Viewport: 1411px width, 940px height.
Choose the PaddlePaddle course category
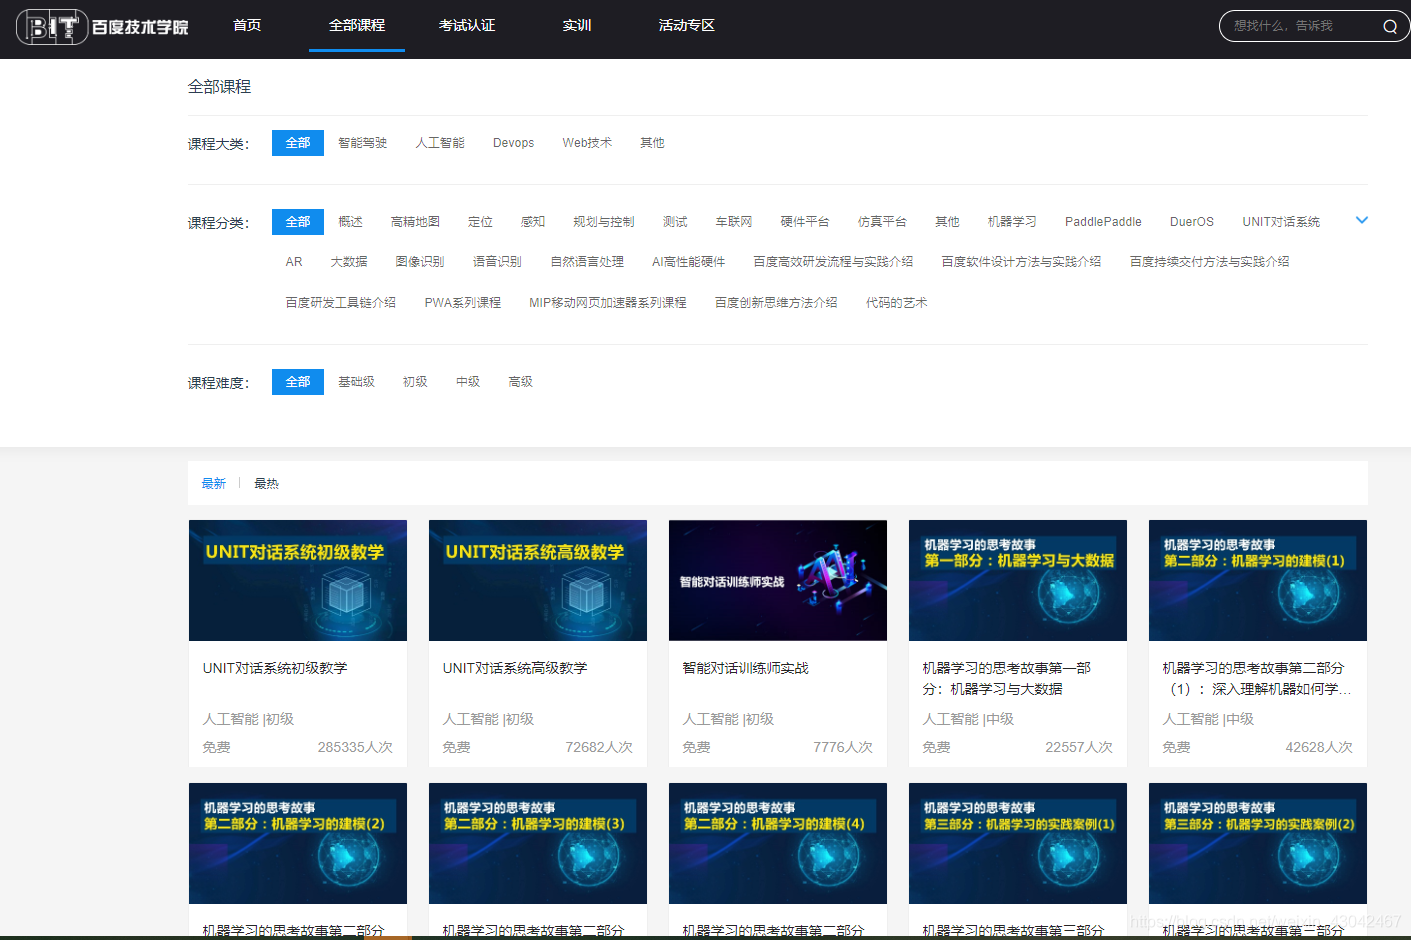pyautogui.click(x=1103, y=222)
